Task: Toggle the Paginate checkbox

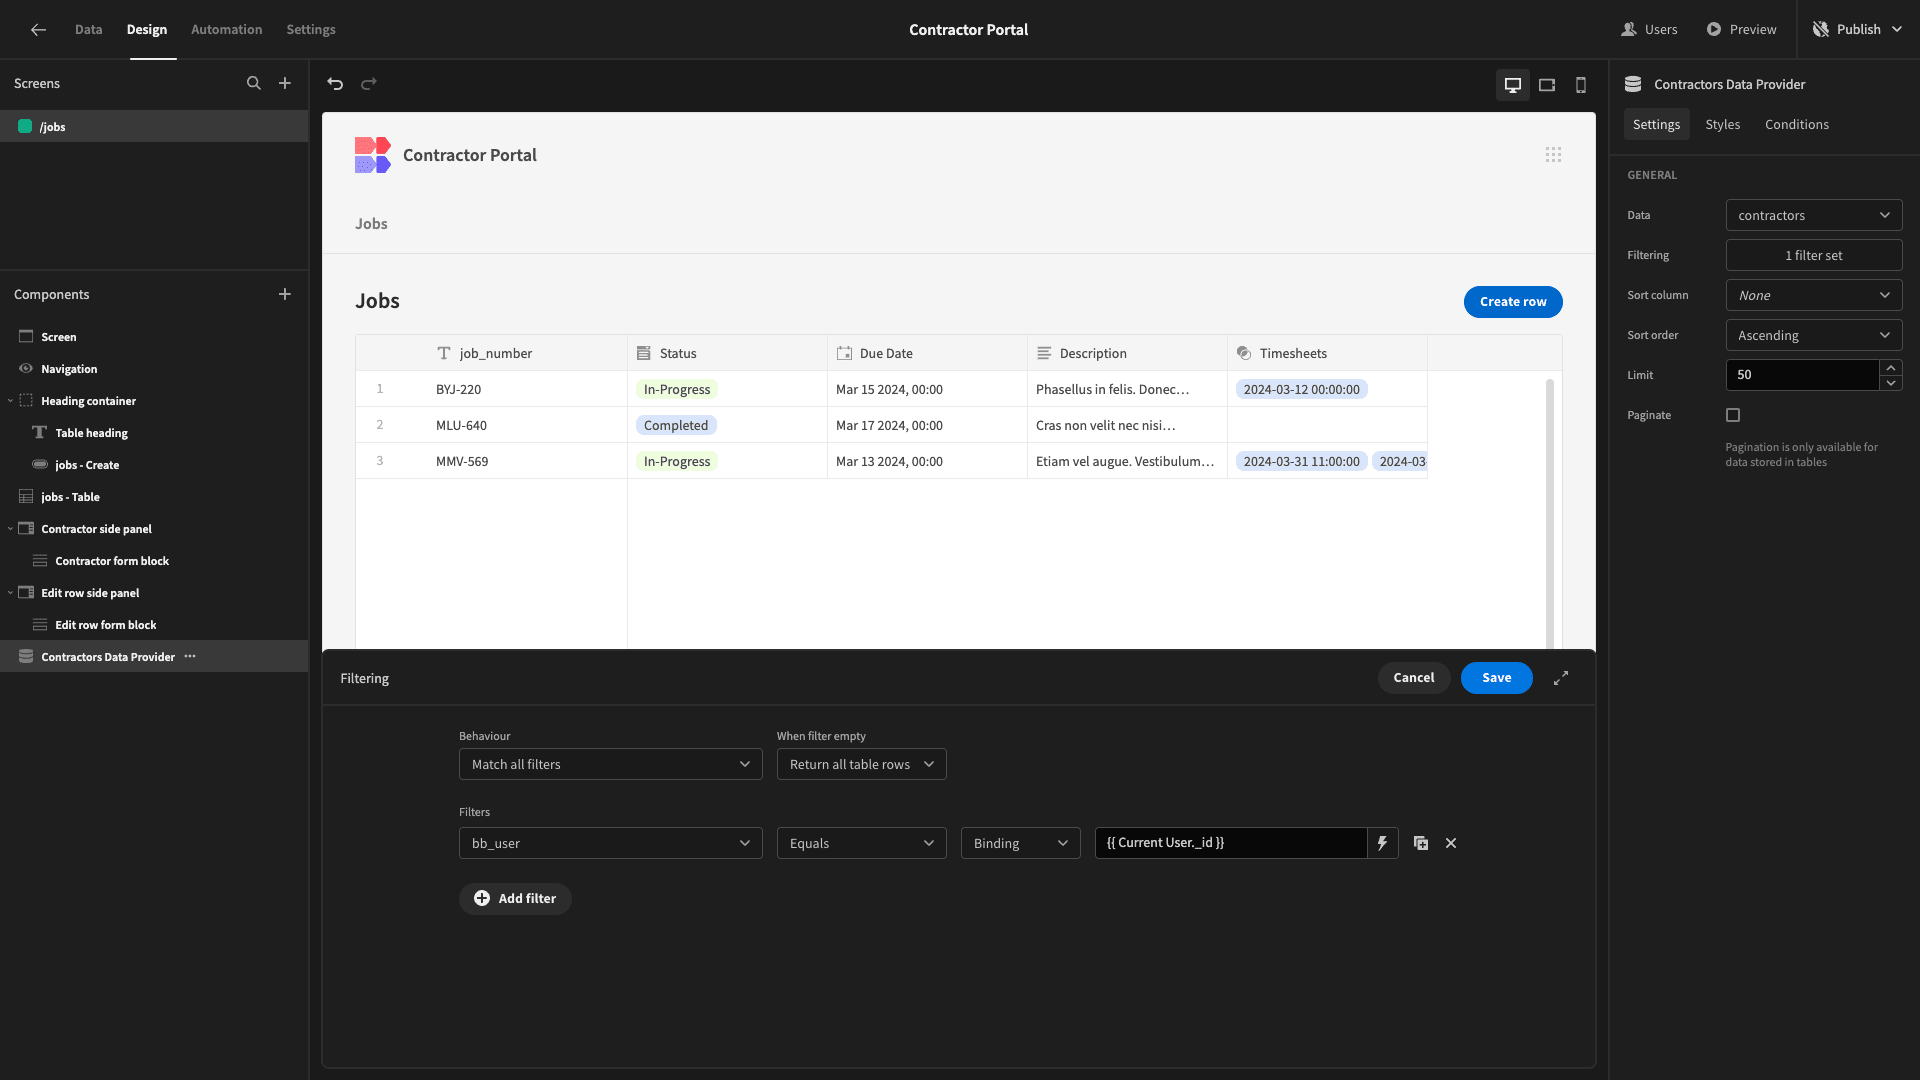Action: click(1733, 415)
